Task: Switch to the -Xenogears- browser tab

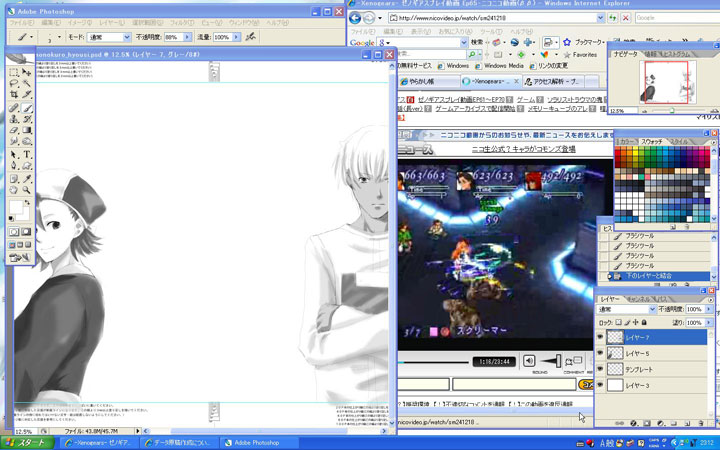Action: (x=490, y=81)
